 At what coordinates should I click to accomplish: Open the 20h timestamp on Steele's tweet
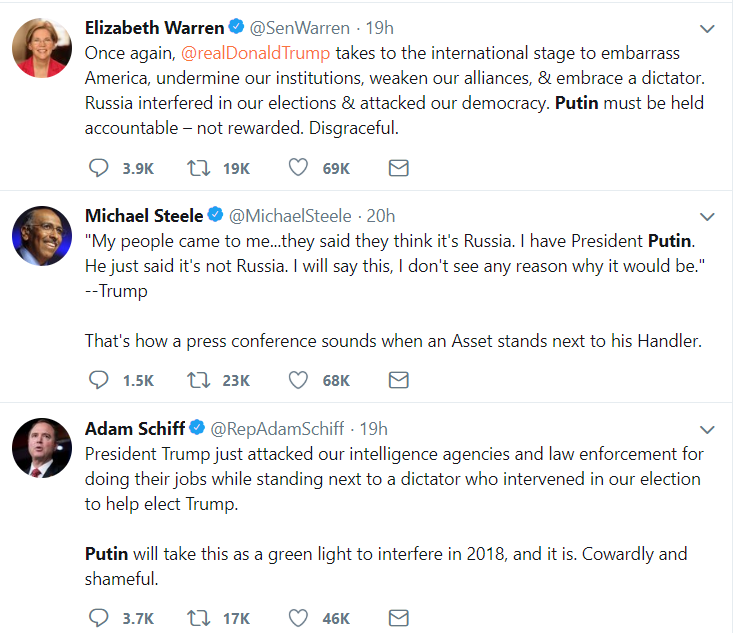click(x=381, y=216)
